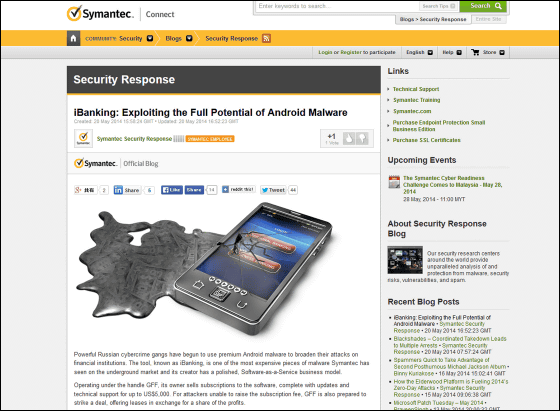Submit the article to reddit
This screenshot has width=560, height=411.
pyautogui.click(x=239, y=189)
